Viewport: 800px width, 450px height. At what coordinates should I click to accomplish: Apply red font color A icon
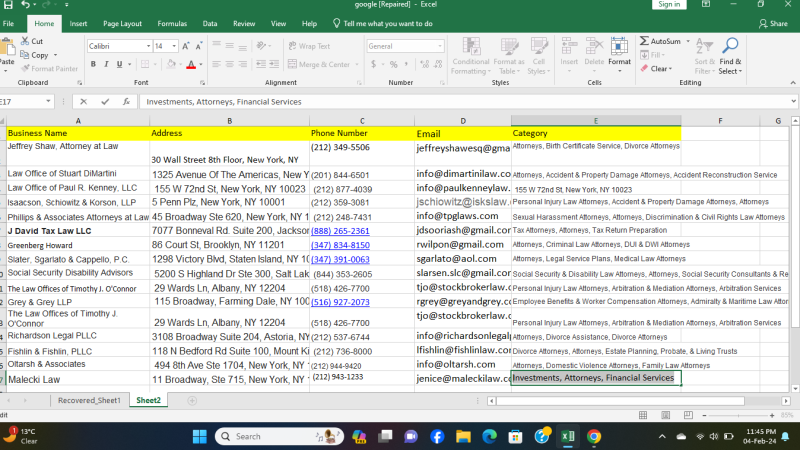[x=191, y=64]
